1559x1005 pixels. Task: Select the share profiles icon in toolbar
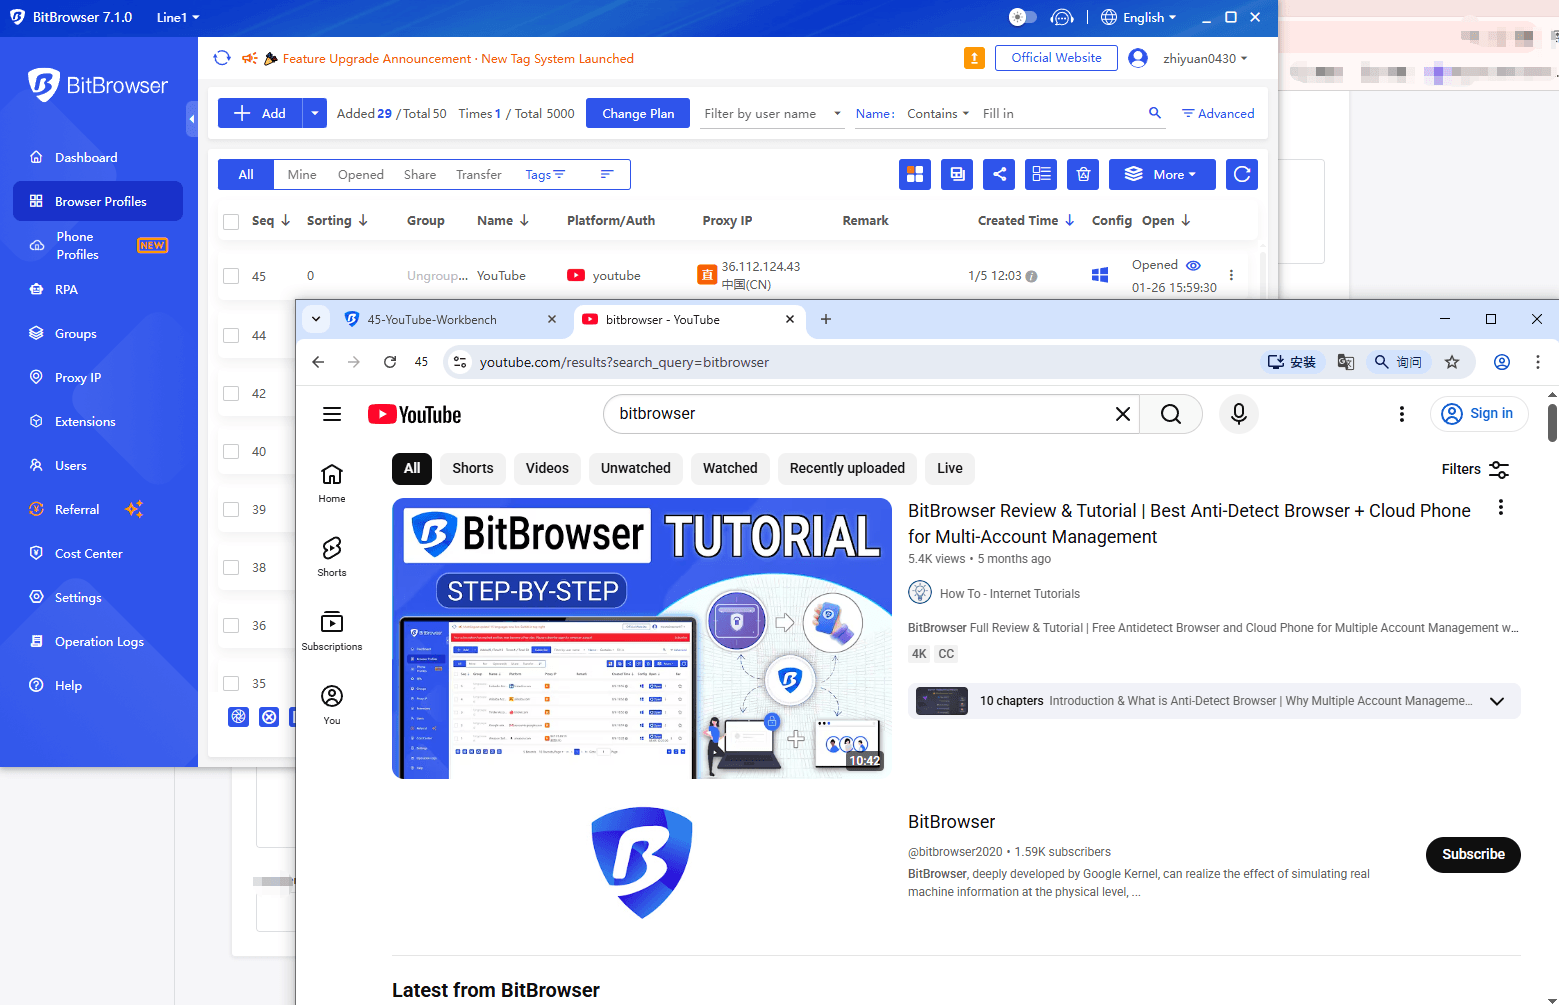click(x=998, y=174)
